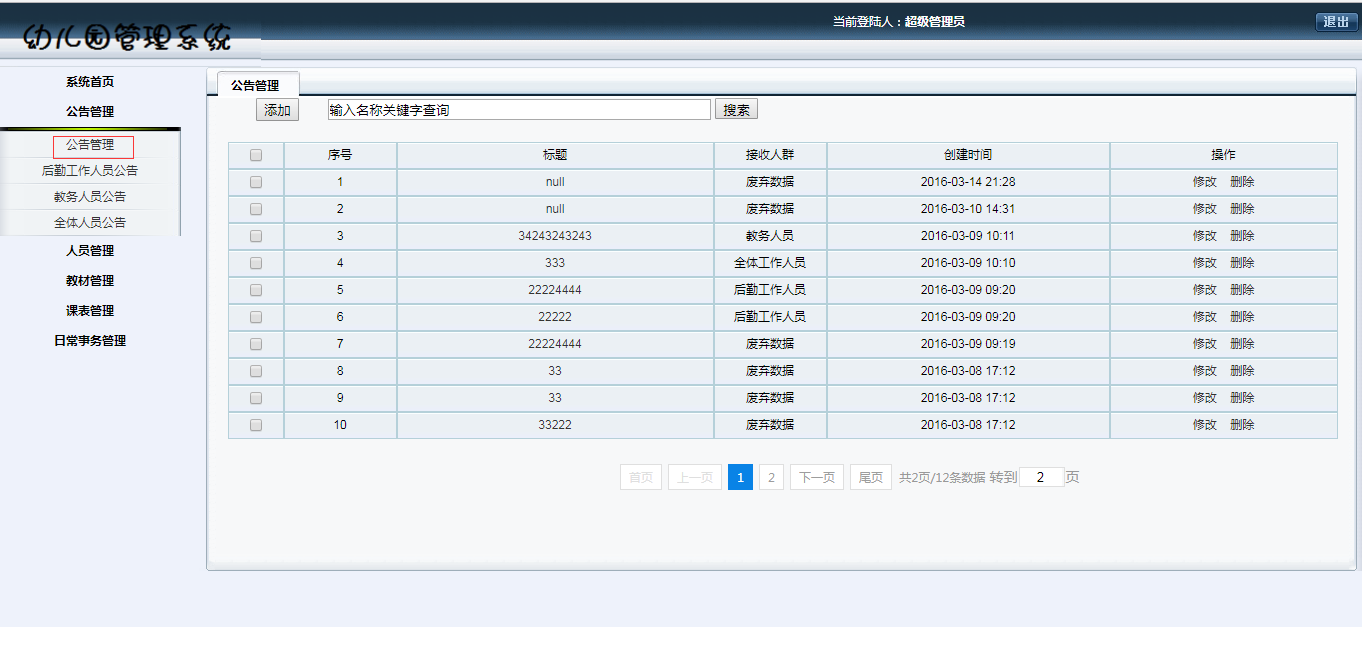Open the 系统首页 menu item
Viewport: 1362px width, 658px height.
(x=90, y=82)
